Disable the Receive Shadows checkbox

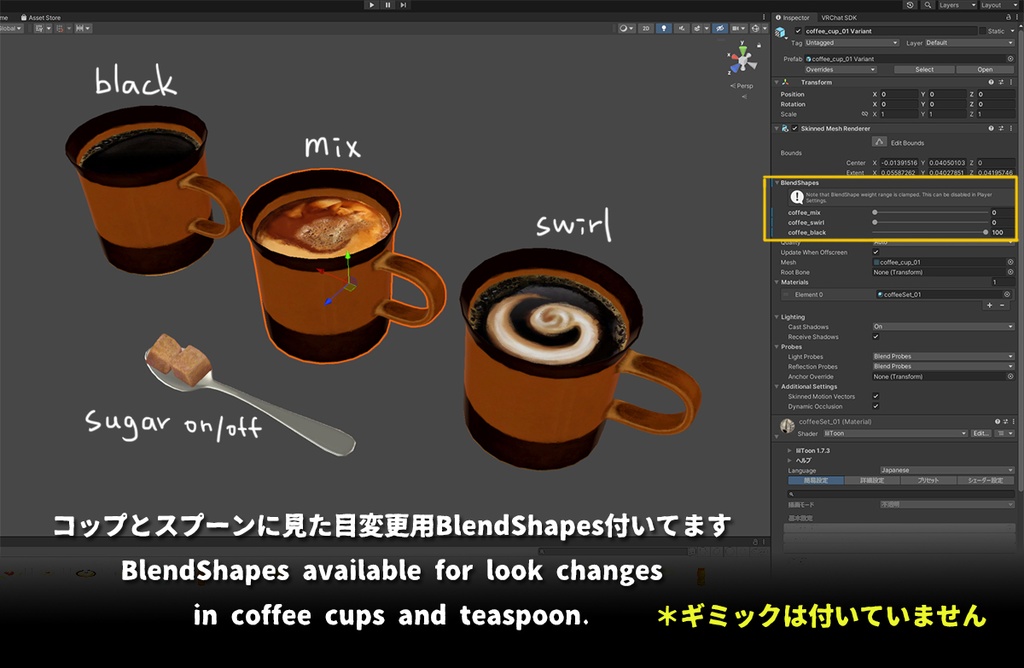(875, 337)
